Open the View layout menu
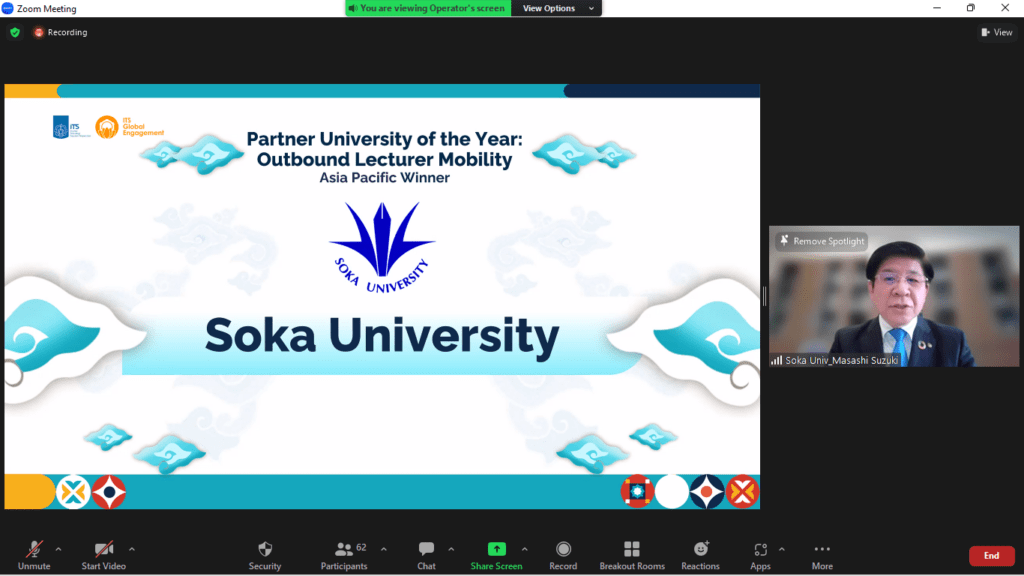 pyautogui.click(x=998, y=32)
